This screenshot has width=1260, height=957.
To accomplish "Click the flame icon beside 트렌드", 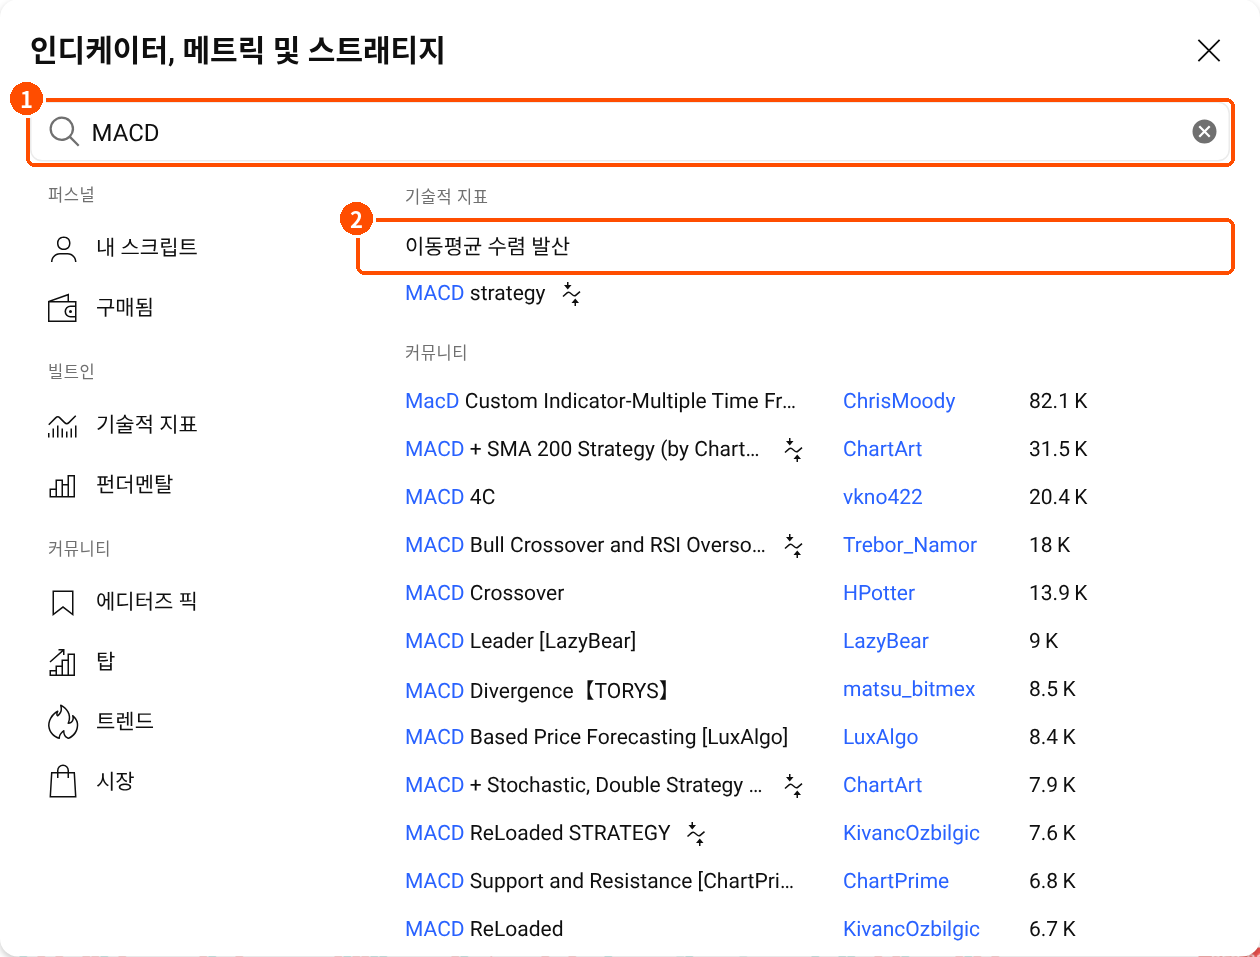I will 63,722.
